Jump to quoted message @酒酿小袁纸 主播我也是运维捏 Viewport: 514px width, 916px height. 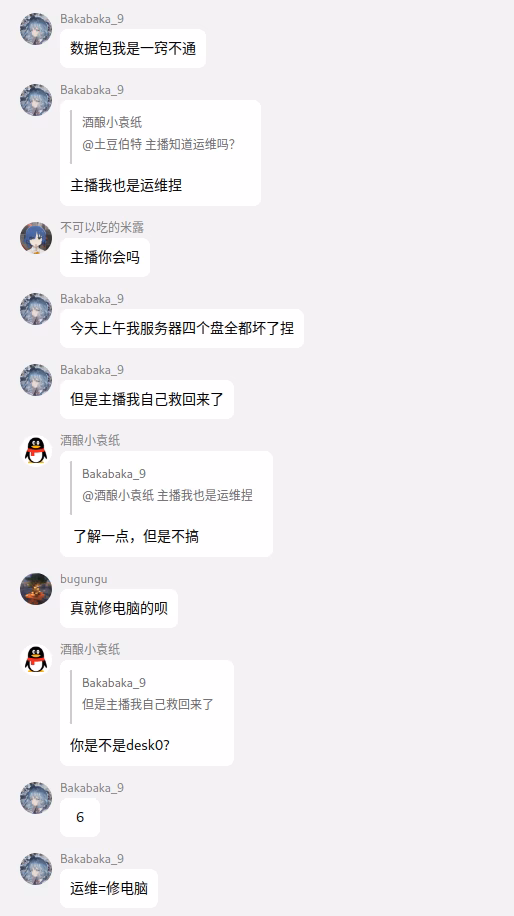point(167,495)
